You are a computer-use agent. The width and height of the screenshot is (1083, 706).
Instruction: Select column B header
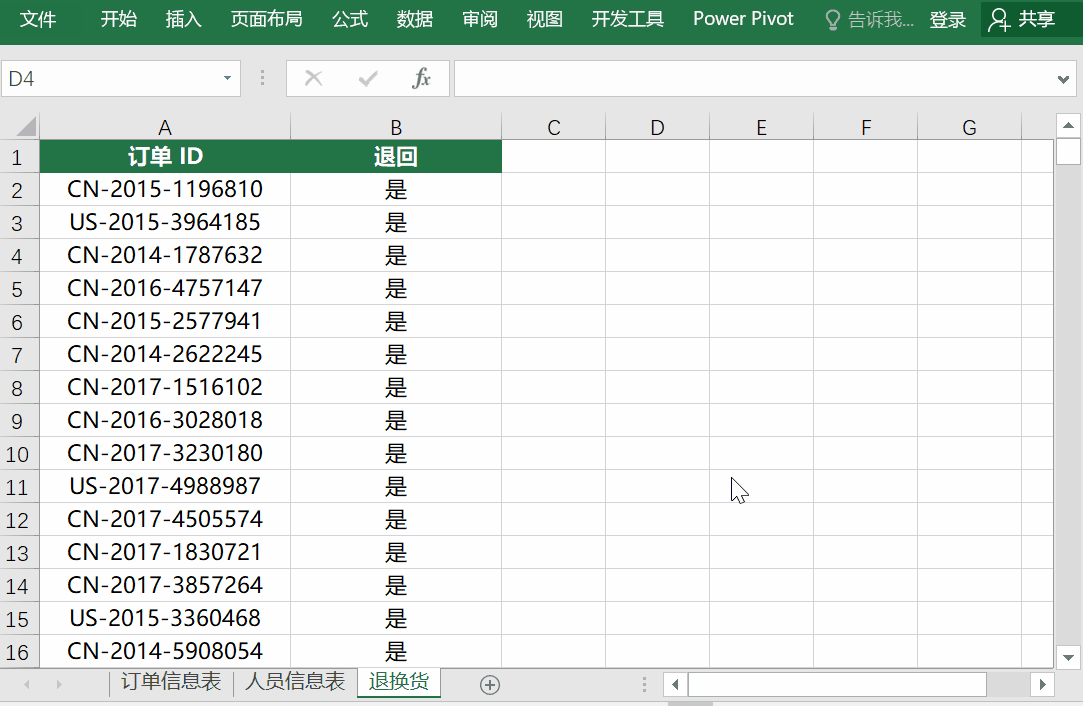pos(396,127)
